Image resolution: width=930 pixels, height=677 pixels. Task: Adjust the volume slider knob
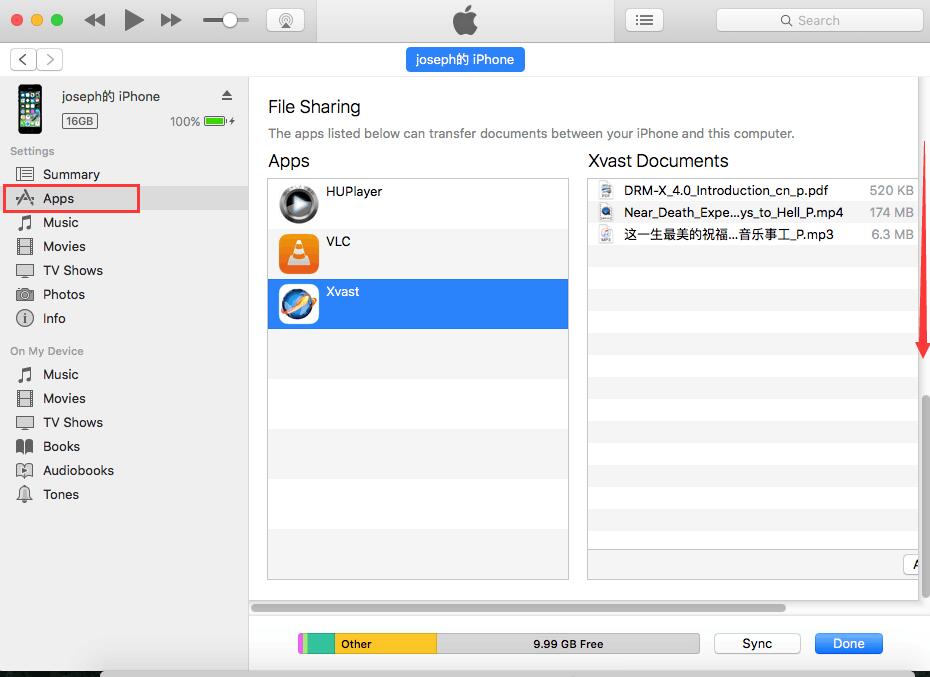[x=230, y=20]
